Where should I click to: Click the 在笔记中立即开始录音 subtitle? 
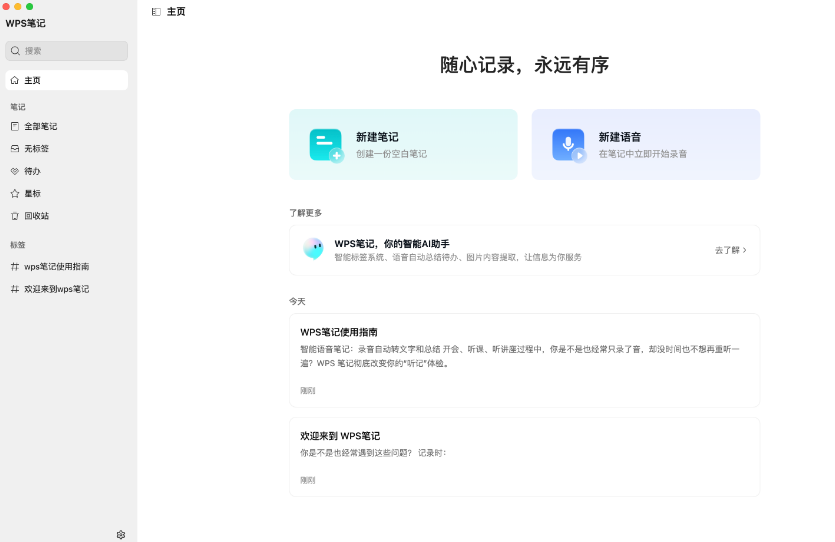(643, 154)
